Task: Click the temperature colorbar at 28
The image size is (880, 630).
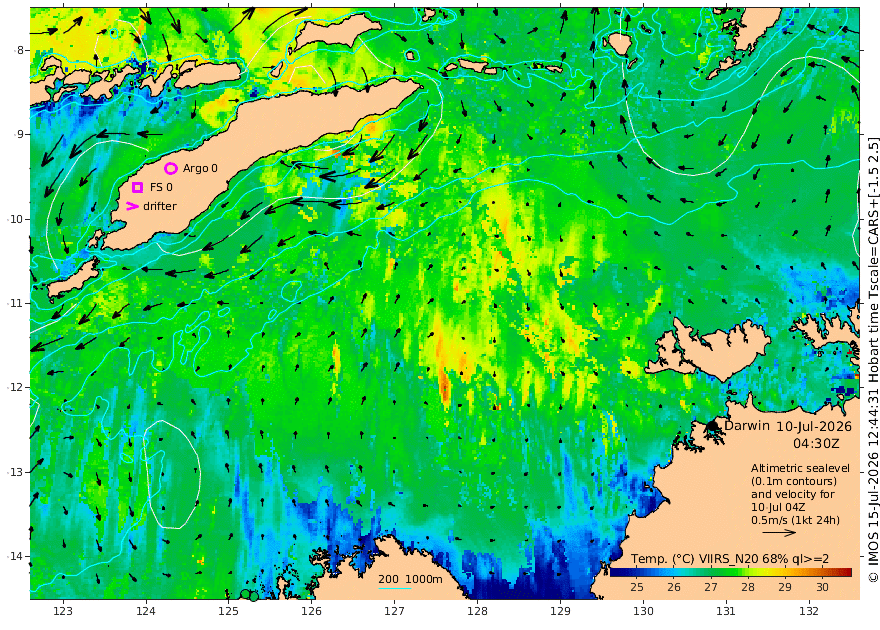Action: pos(748,573)
